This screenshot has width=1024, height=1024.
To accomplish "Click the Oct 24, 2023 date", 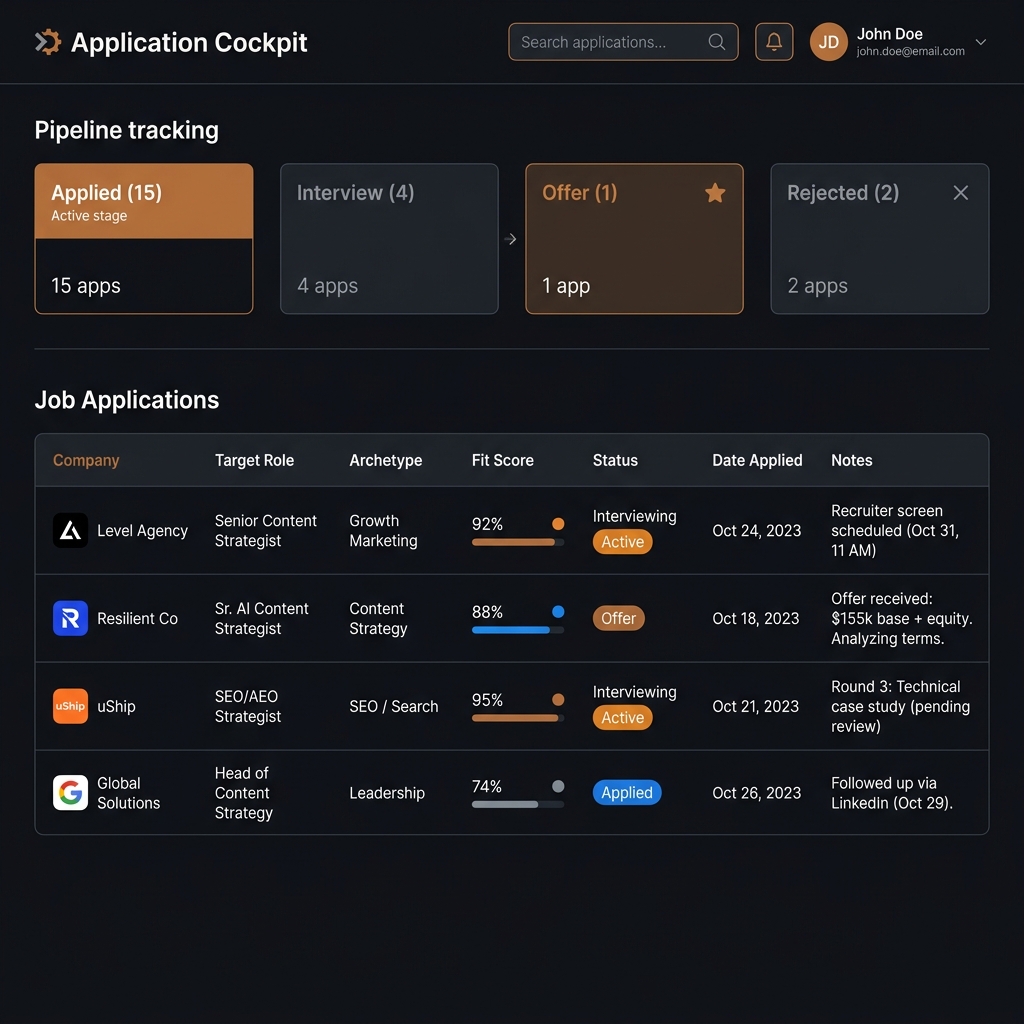I will 756,530.
